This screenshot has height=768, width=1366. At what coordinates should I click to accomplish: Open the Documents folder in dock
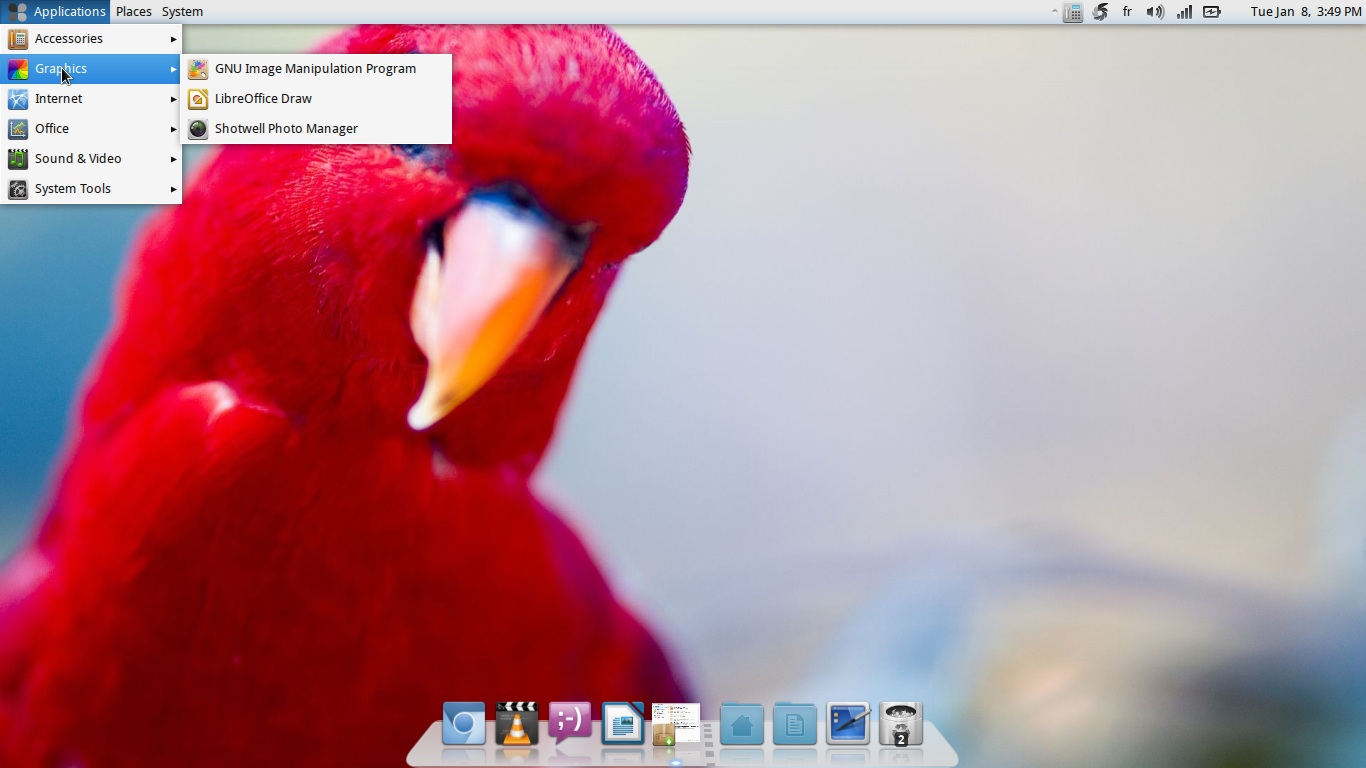(795, 724)
